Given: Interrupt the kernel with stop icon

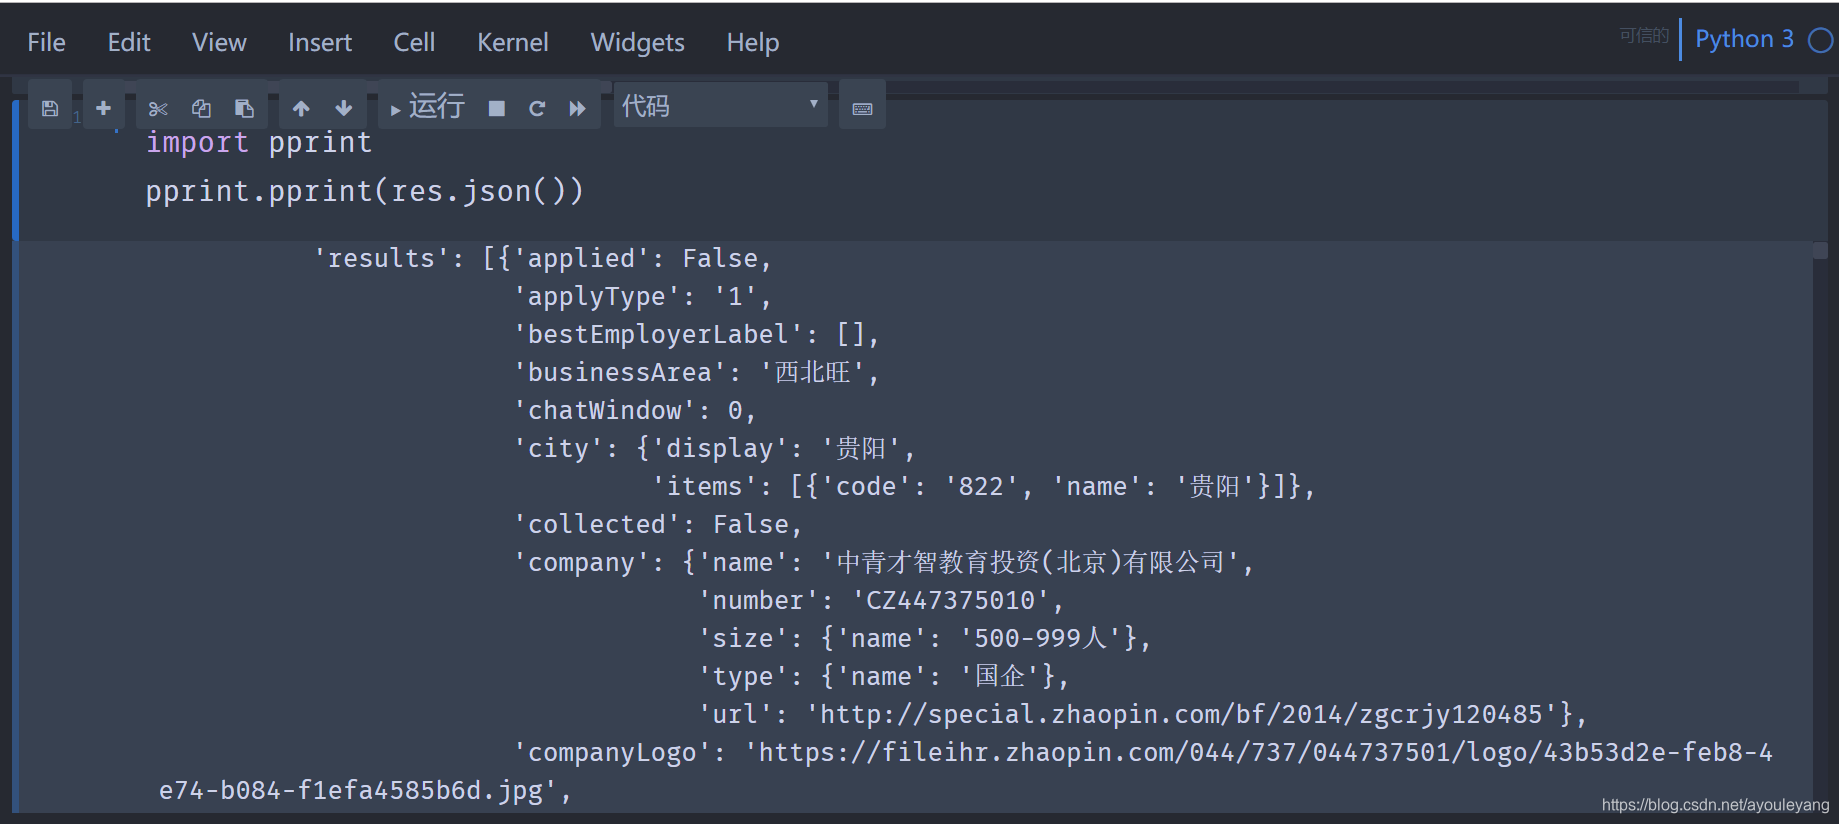Looking at the screenshot, I should coord(496,108).
